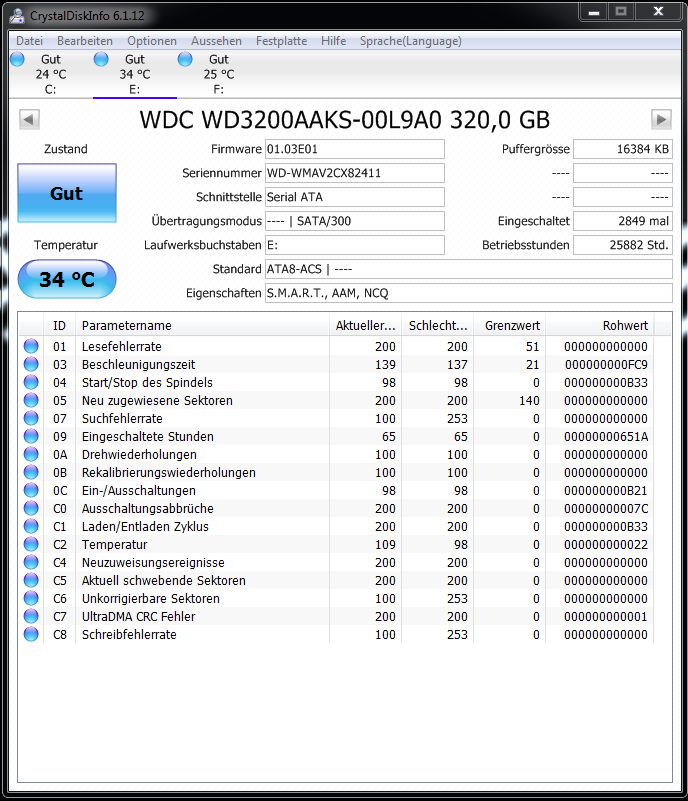
Task: Click the Firmware field 01.03E01
Action: pos(354,149)
